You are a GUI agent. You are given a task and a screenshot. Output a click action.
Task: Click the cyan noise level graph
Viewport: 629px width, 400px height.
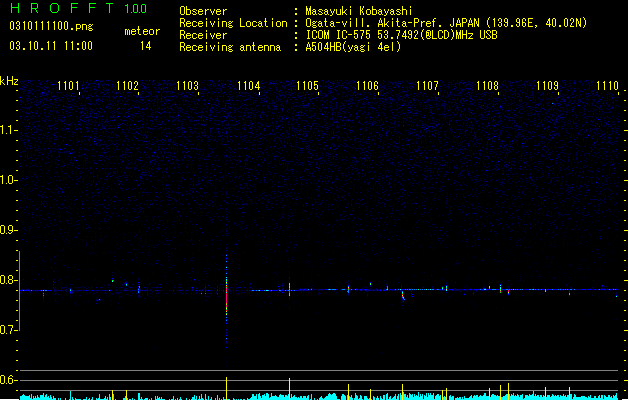coord(319,396)
